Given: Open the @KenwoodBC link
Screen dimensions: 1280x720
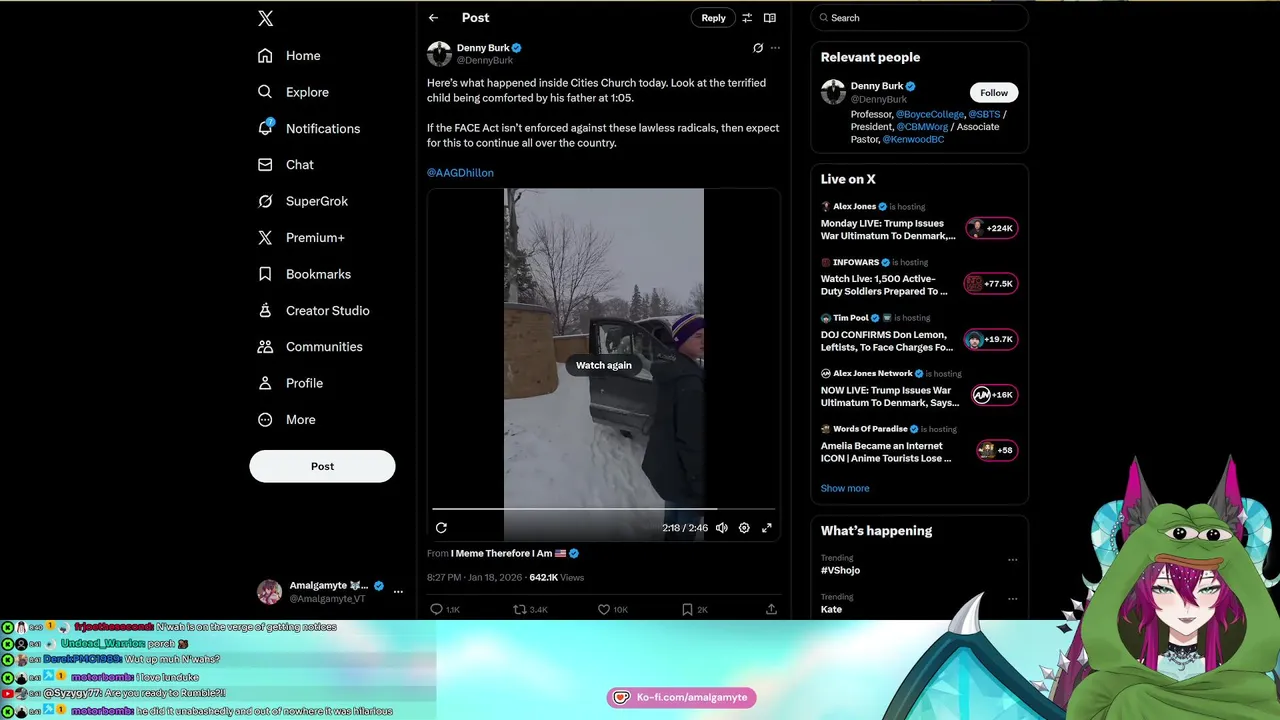Looking at the screenshot, I should 913,140.
